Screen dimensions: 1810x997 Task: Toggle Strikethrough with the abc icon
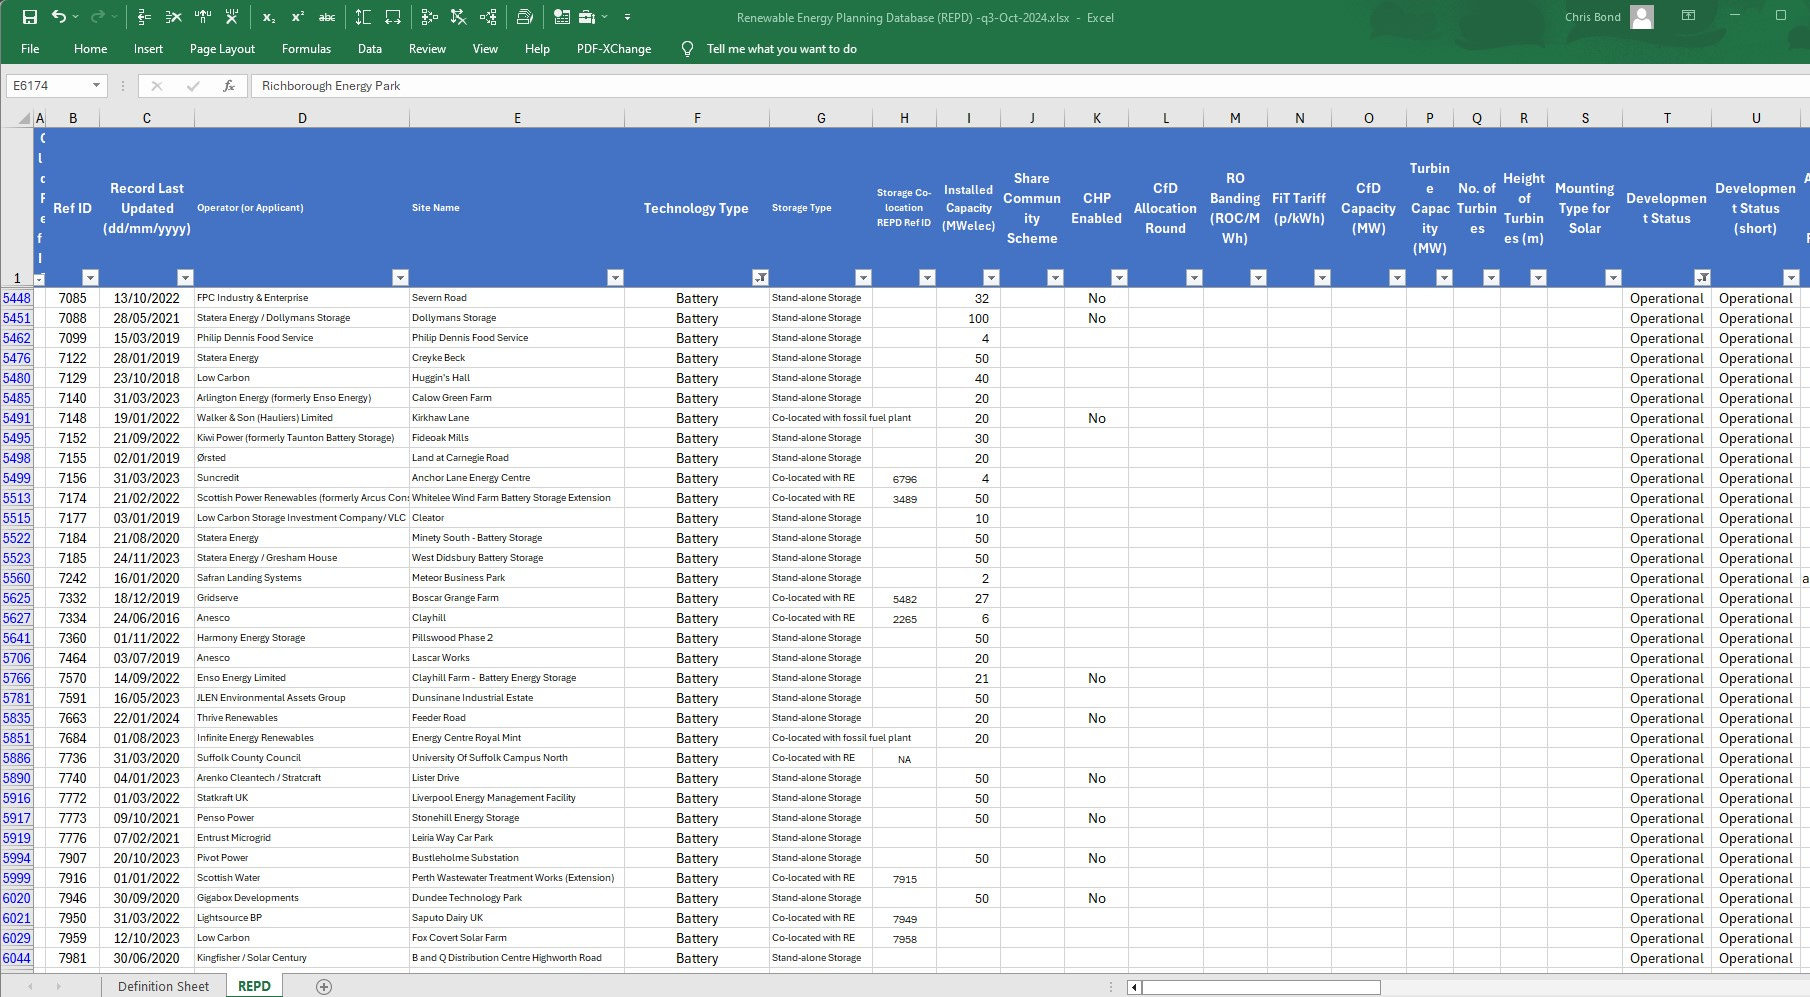pyautogui.click(x=327, y=17)
